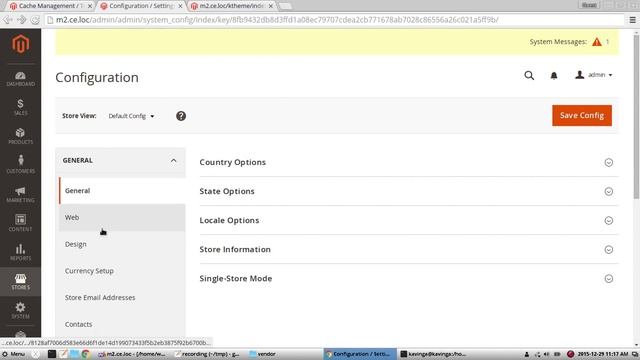The image size is (640, 360).
Task: Click the Store View help question mark
Action: tap(181, 116)
